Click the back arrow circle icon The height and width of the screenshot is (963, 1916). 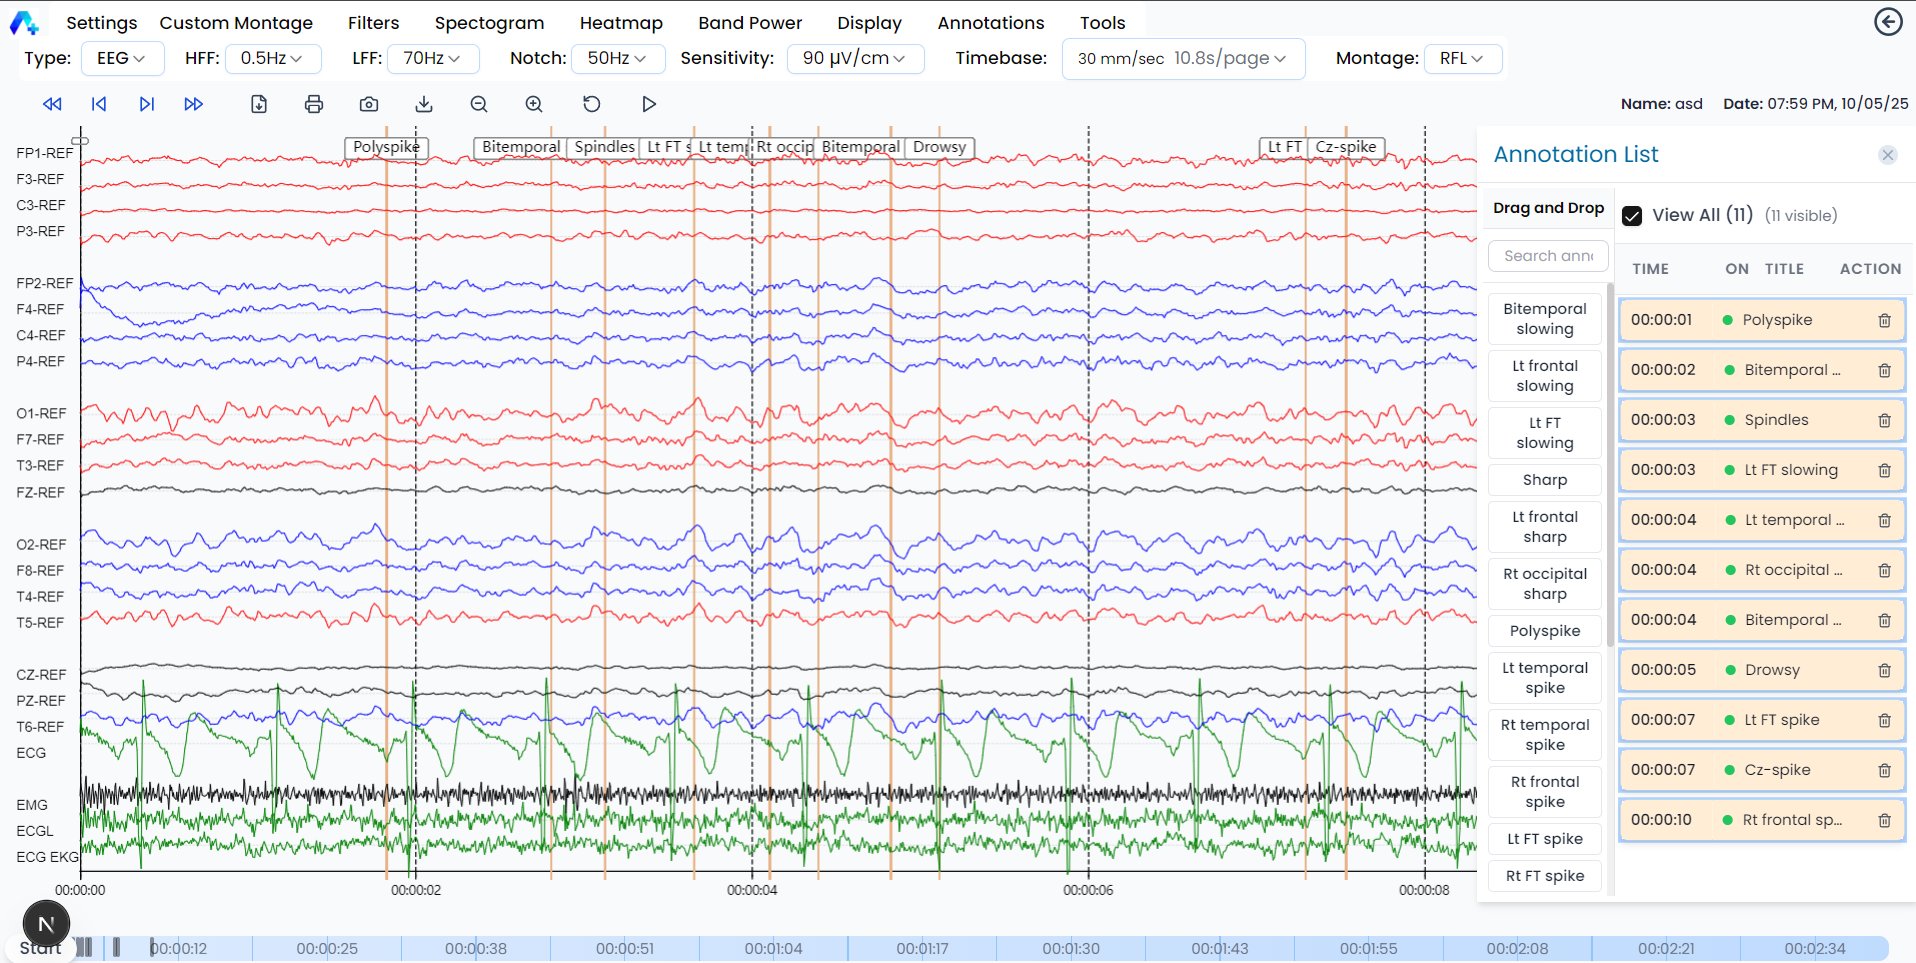[x=1888, y=21]
